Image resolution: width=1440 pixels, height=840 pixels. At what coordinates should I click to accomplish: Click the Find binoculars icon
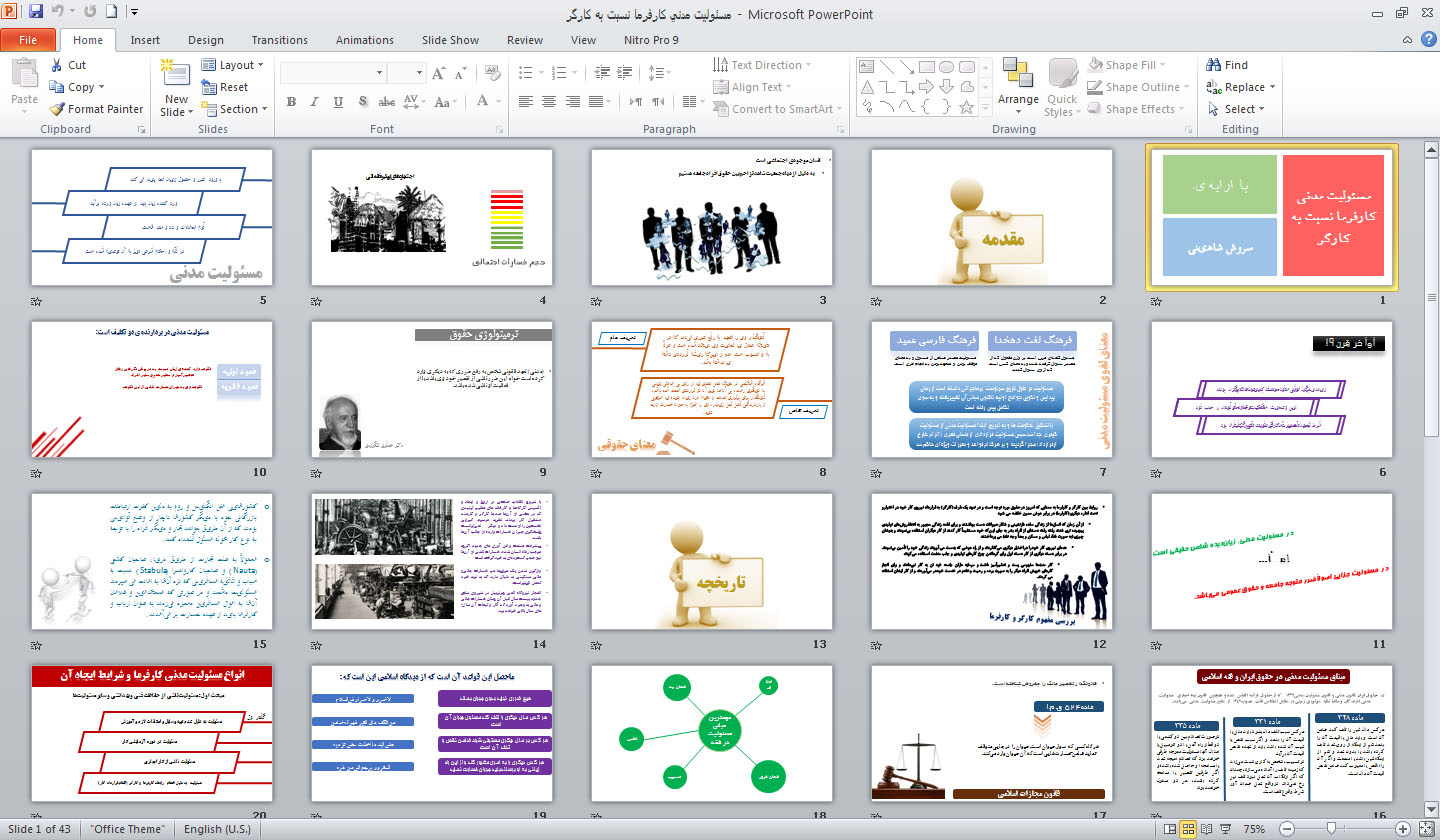(1214, 65)
